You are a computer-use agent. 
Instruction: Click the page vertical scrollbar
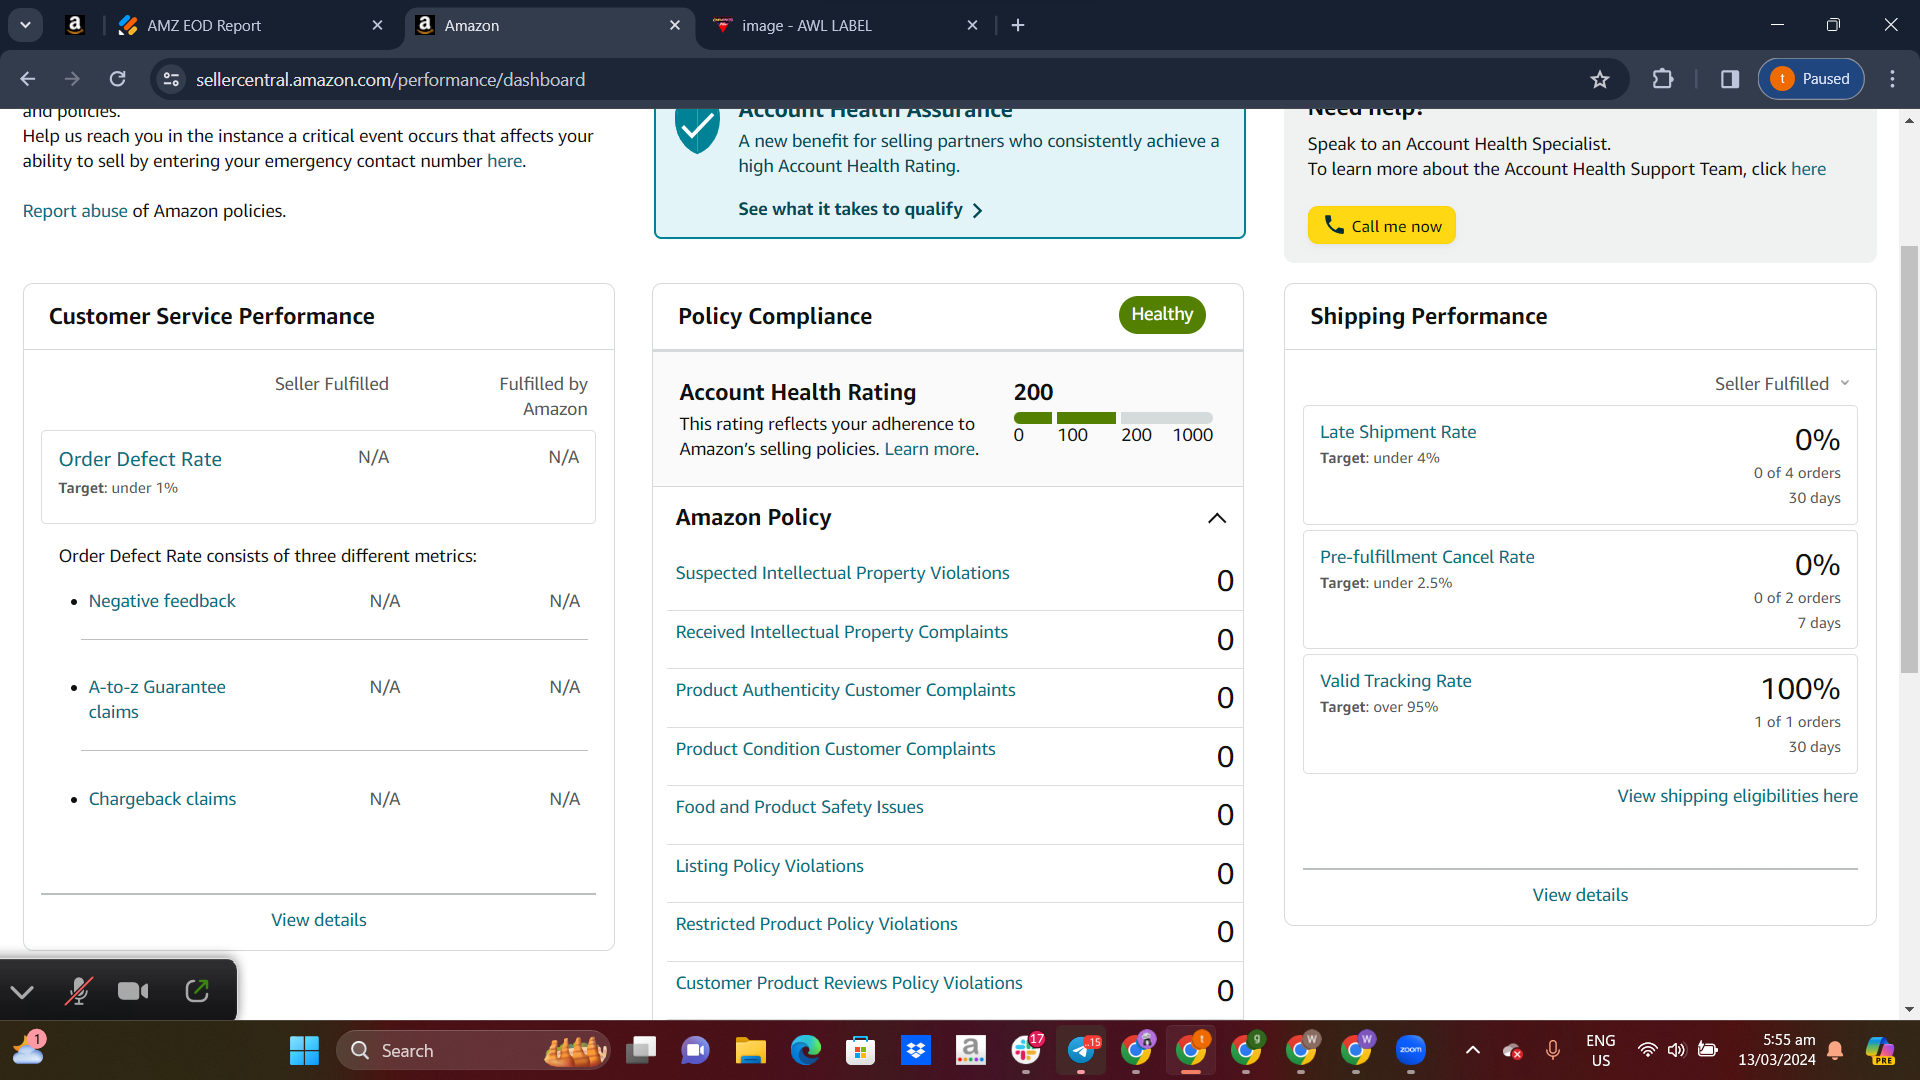[x=1909, y=460]
